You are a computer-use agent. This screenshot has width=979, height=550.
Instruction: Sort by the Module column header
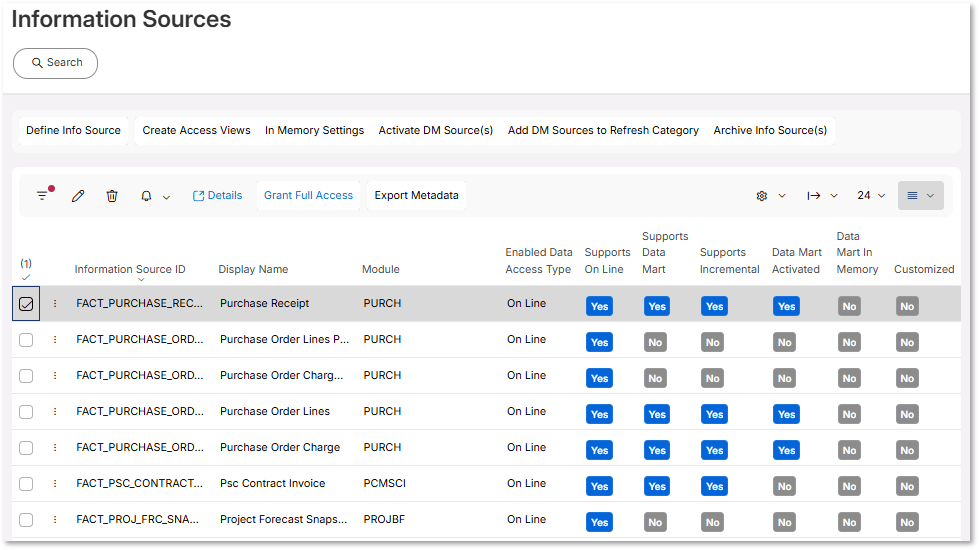pos(381,269)
